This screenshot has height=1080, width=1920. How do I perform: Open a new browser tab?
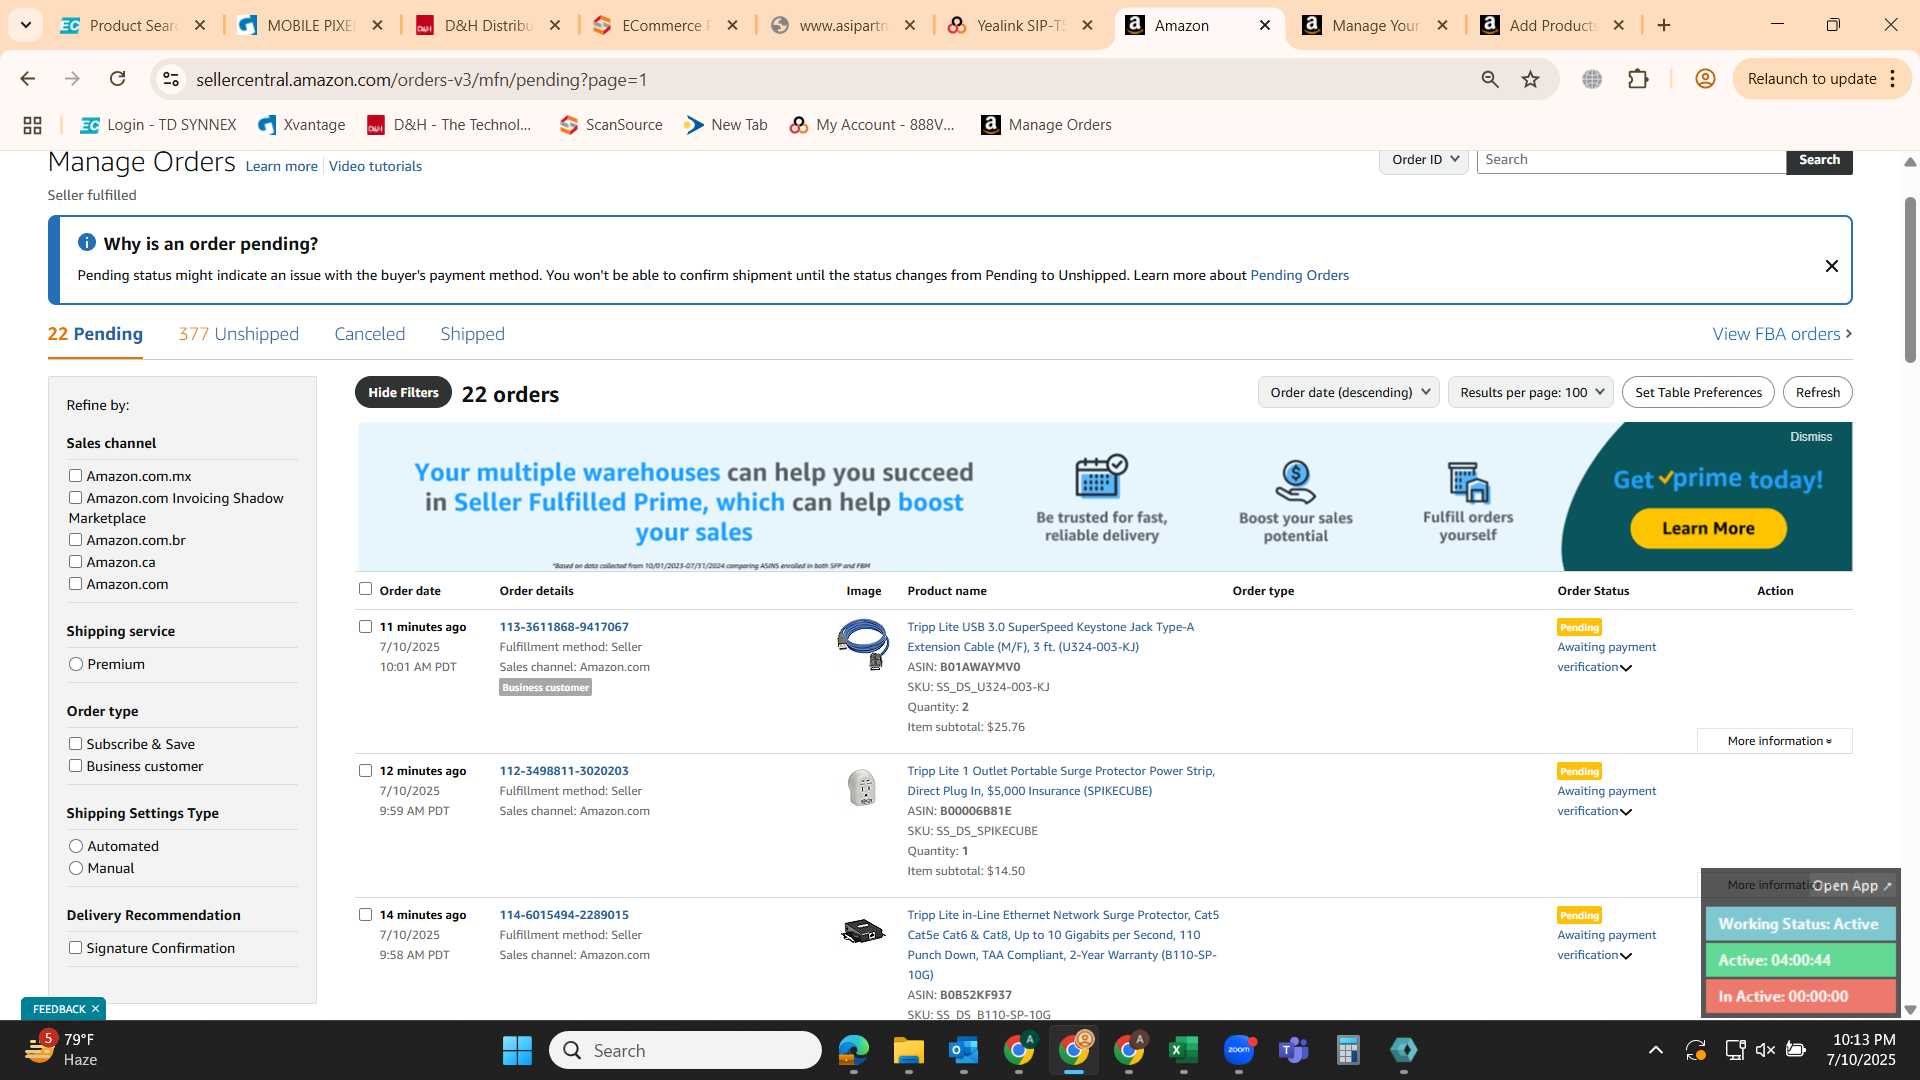tap(1664, 25)
